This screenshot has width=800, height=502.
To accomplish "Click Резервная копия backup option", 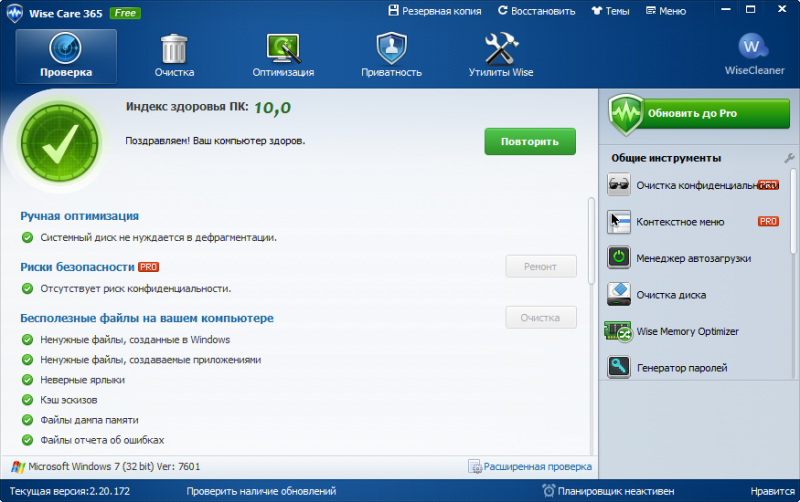I will (435, 11).
